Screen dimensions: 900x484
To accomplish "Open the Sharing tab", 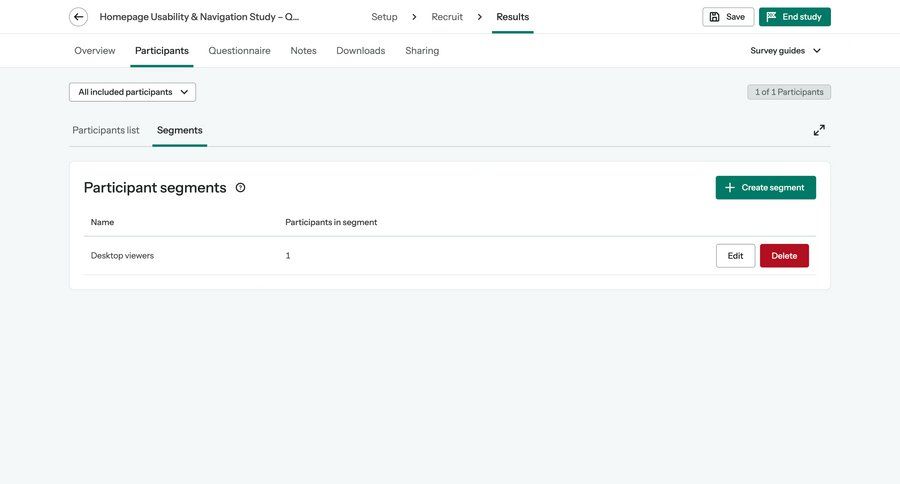I will coord(422,51).
